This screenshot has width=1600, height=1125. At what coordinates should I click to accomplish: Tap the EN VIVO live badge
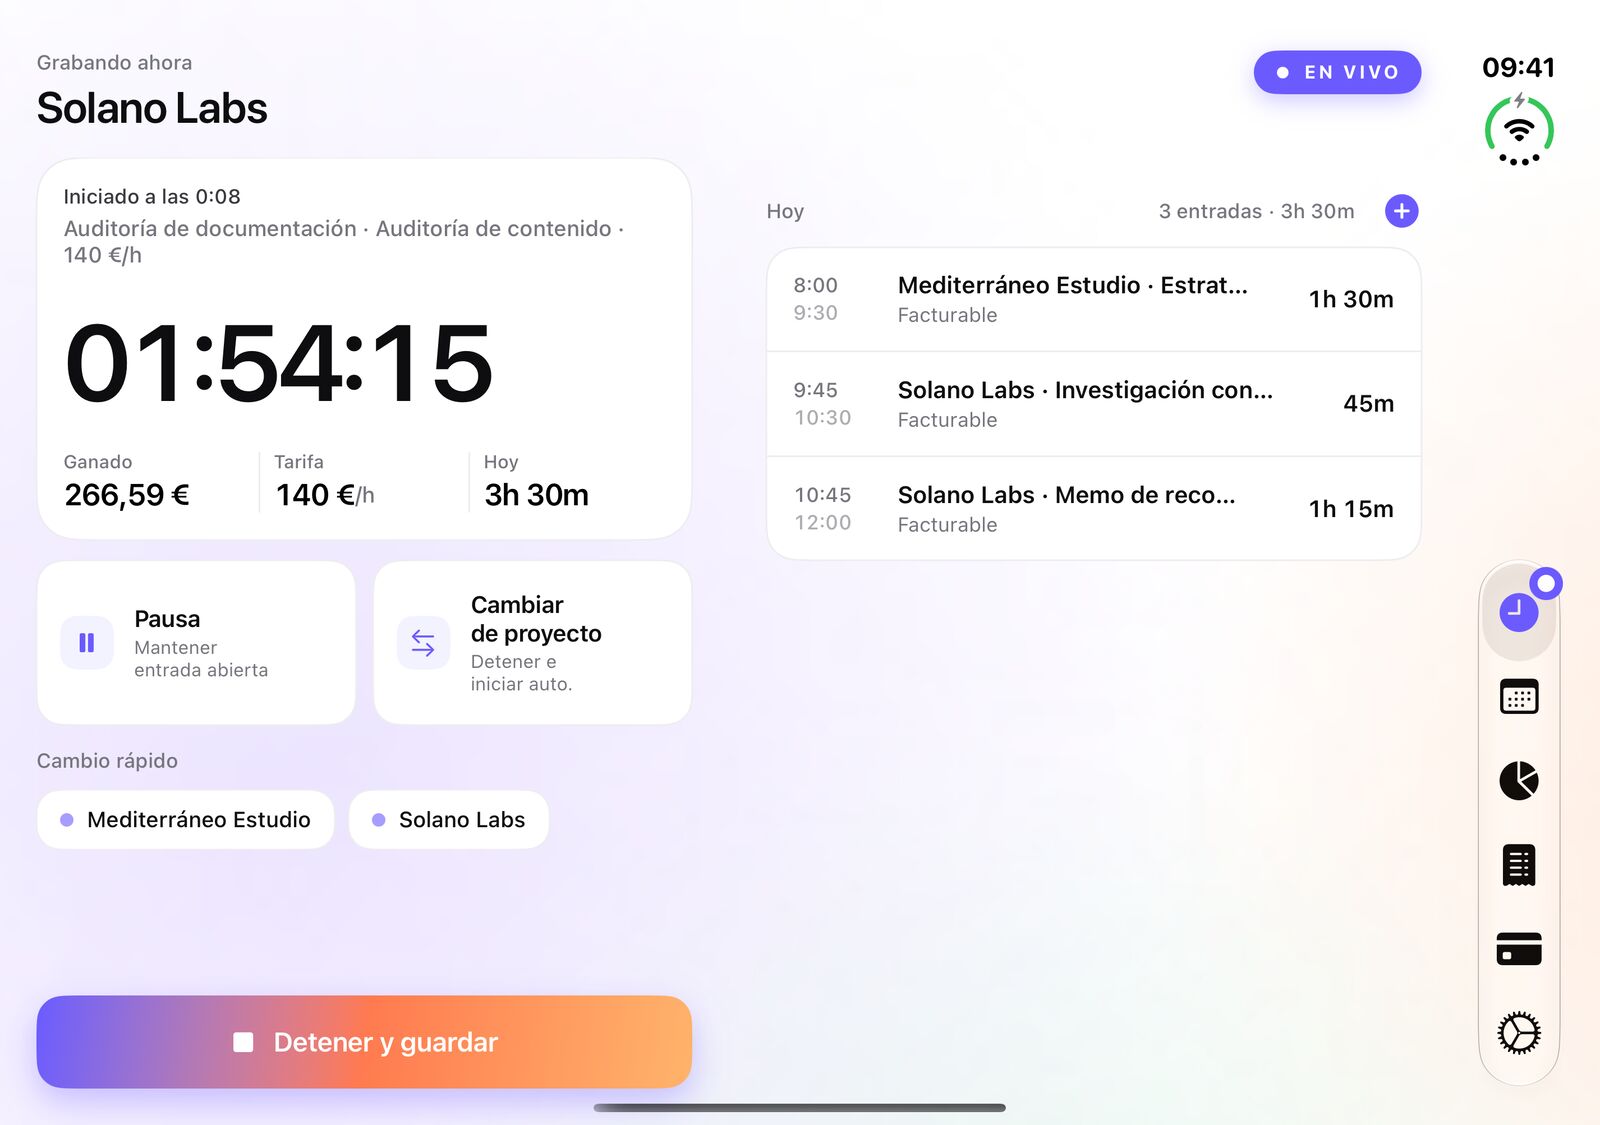[1337, 72]
